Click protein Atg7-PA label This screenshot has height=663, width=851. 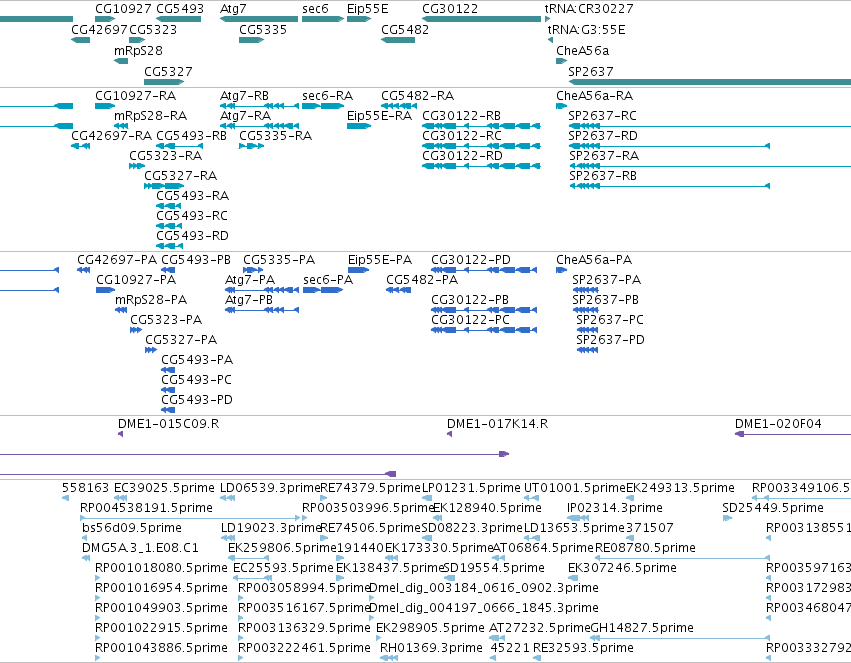(x=250, y=280)
